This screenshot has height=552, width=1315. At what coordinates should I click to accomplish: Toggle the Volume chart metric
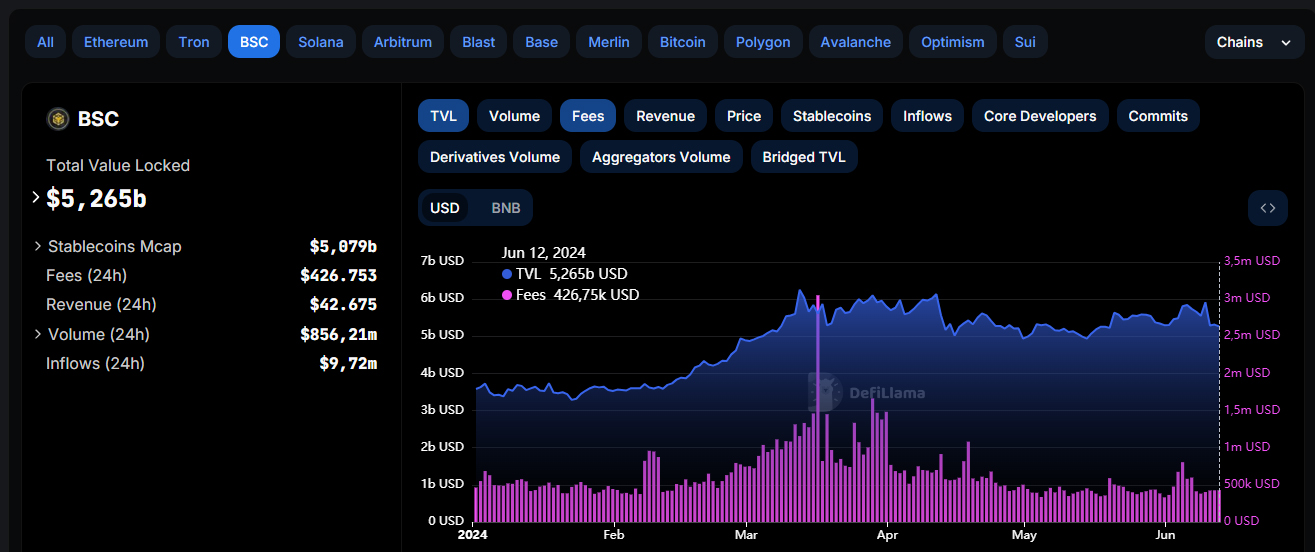pos(515,116)
